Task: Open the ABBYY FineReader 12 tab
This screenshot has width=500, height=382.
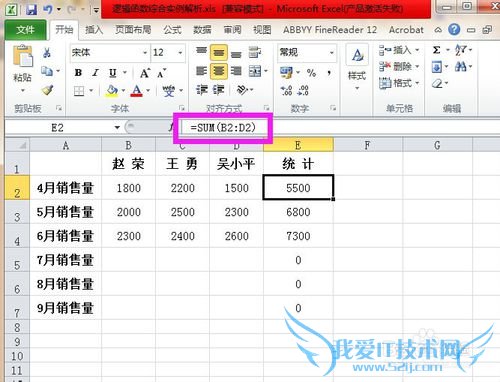Action: pos(330,30)
